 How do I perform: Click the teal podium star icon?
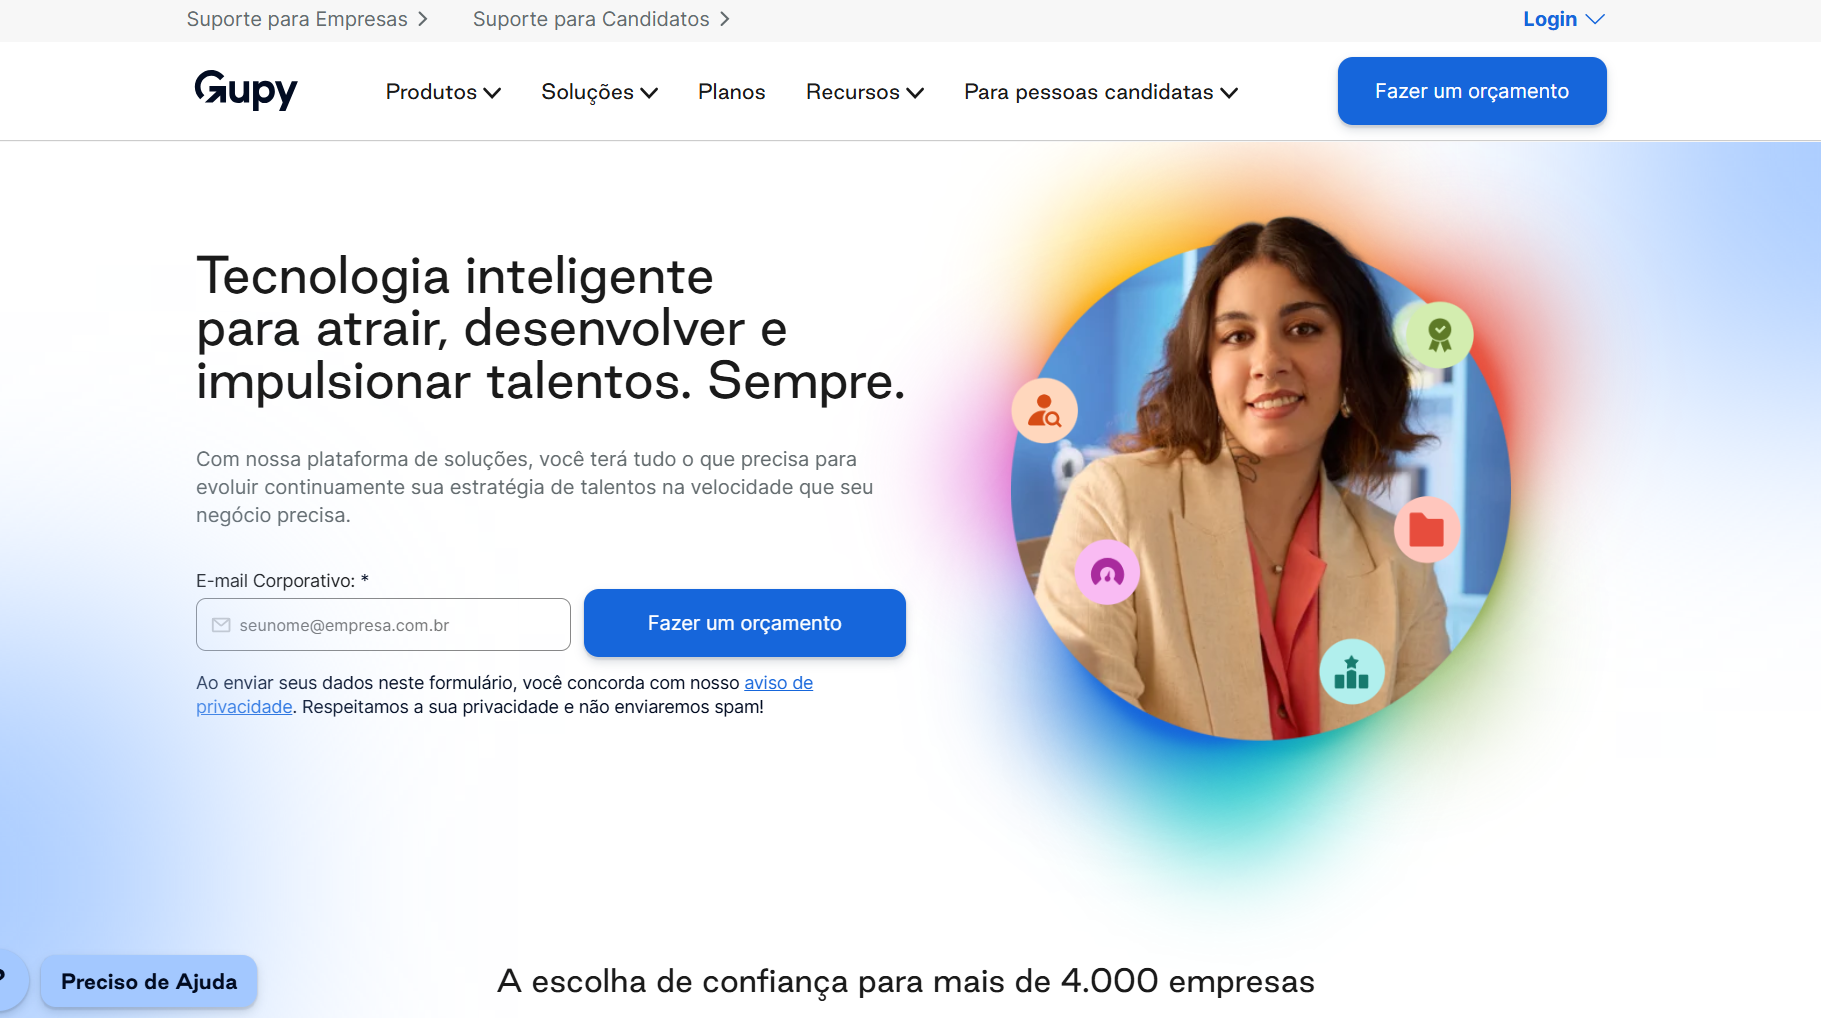tap(1352, 672)
